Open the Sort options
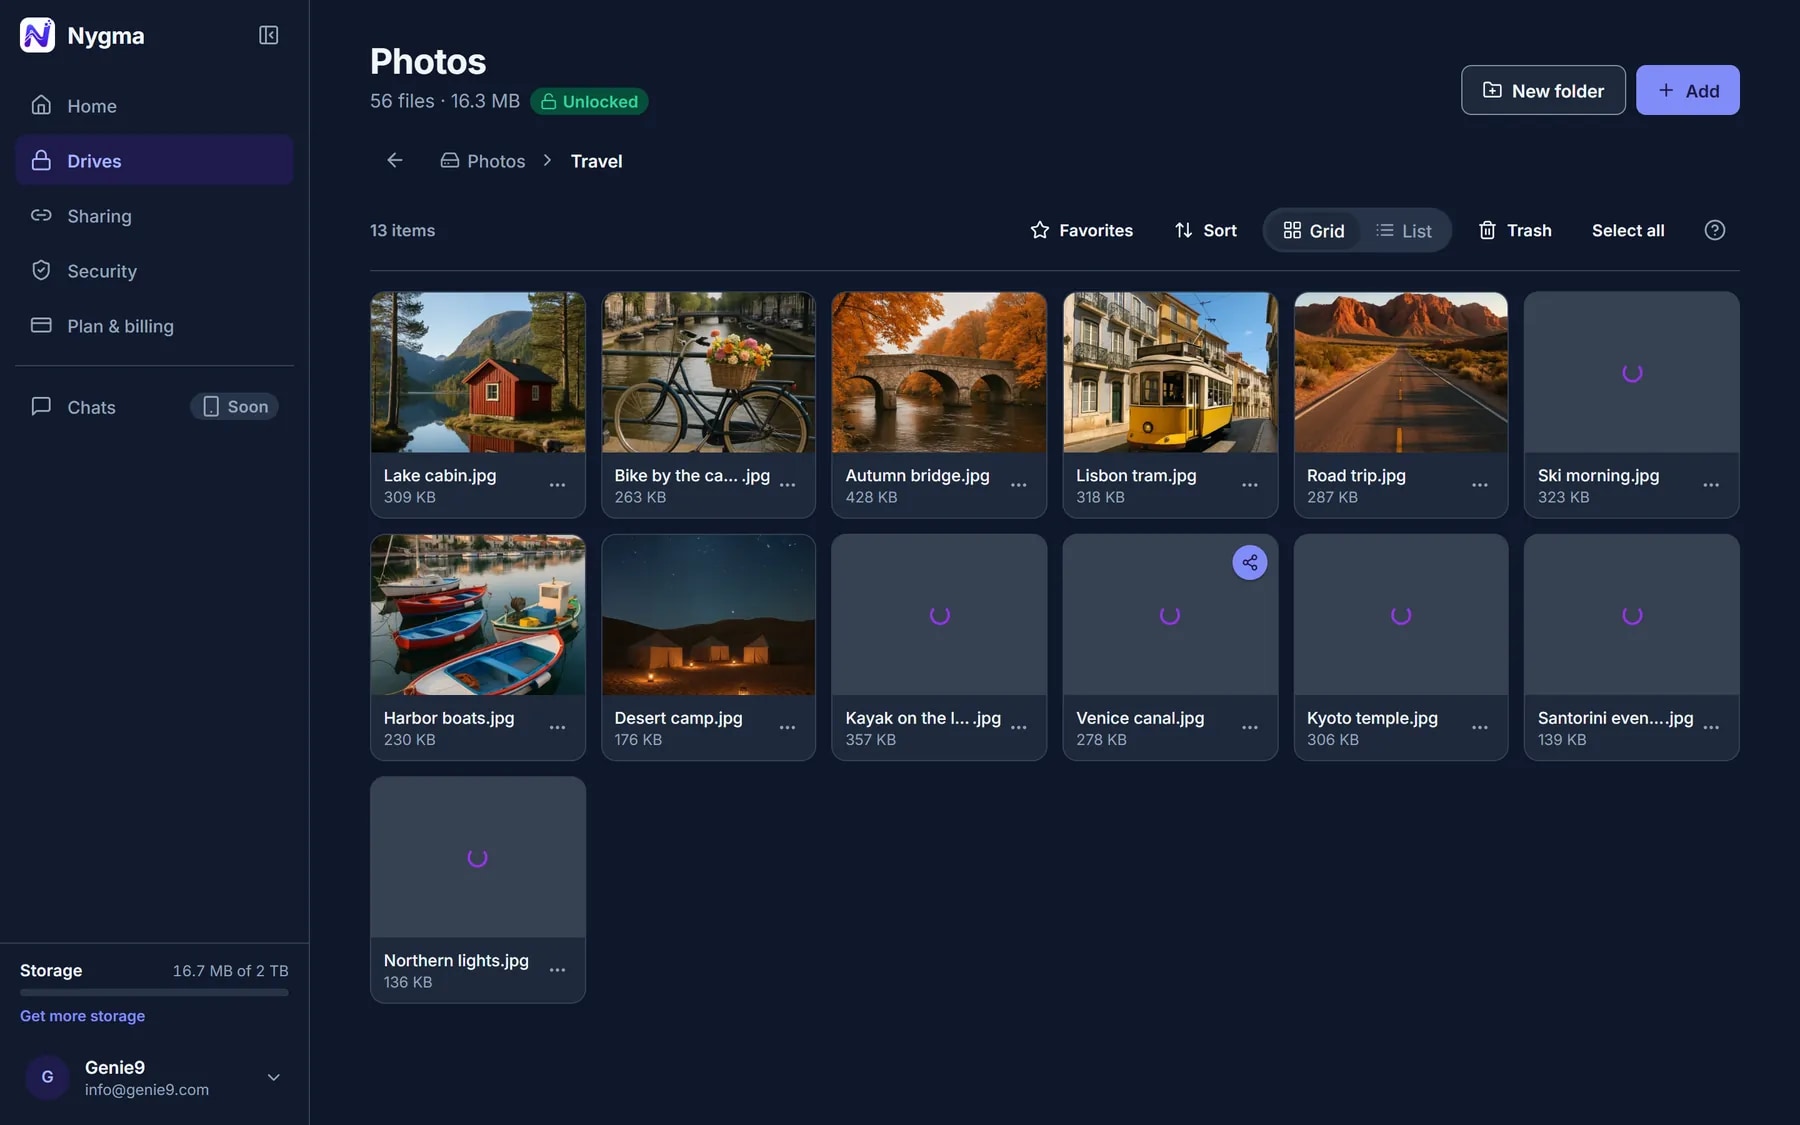Screen dimensions: 1800x1125 1205,230
